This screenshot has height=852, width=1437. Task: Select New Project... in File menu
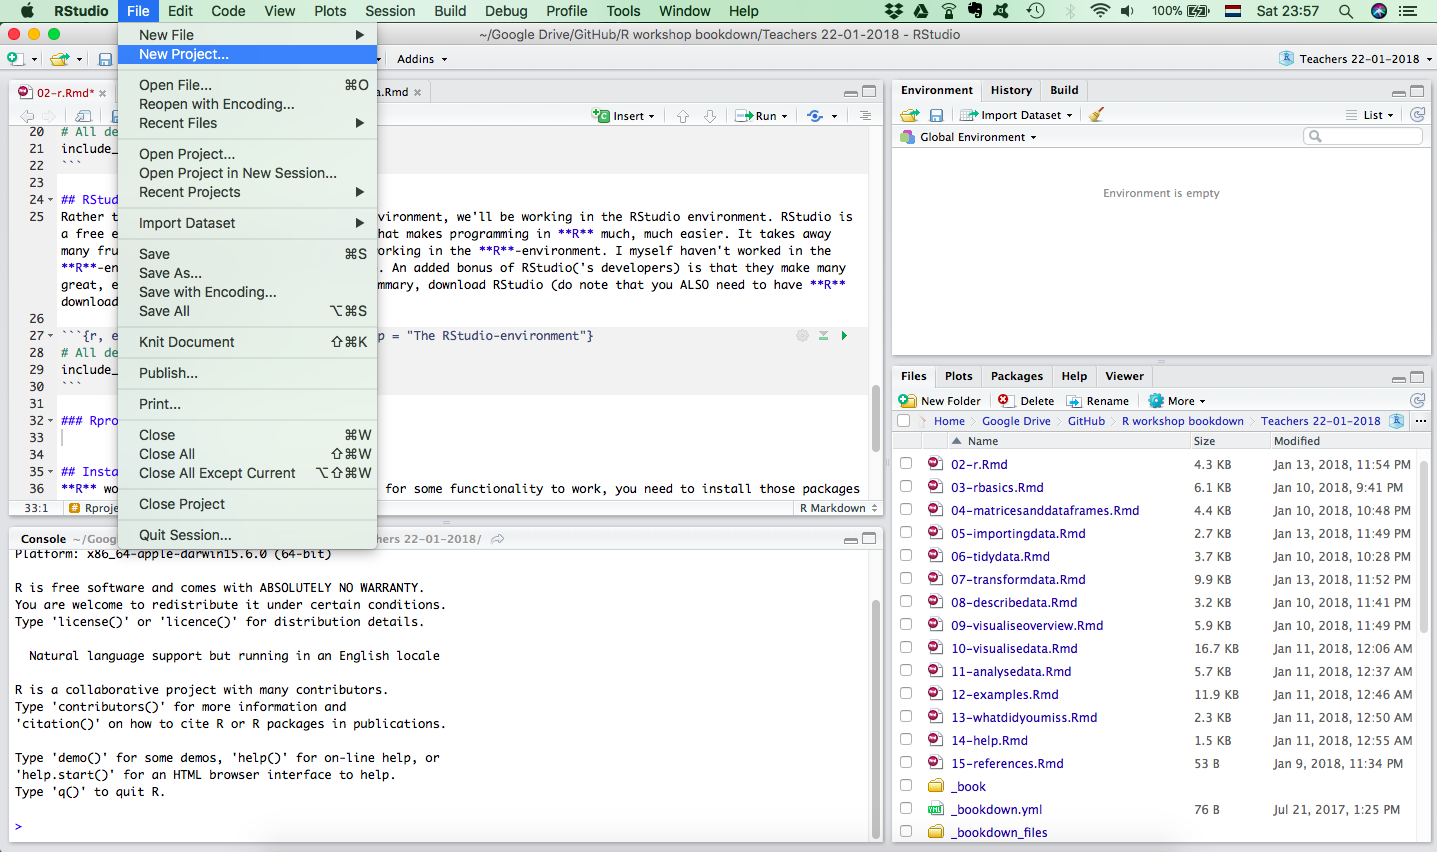click(x=247, y=54)
